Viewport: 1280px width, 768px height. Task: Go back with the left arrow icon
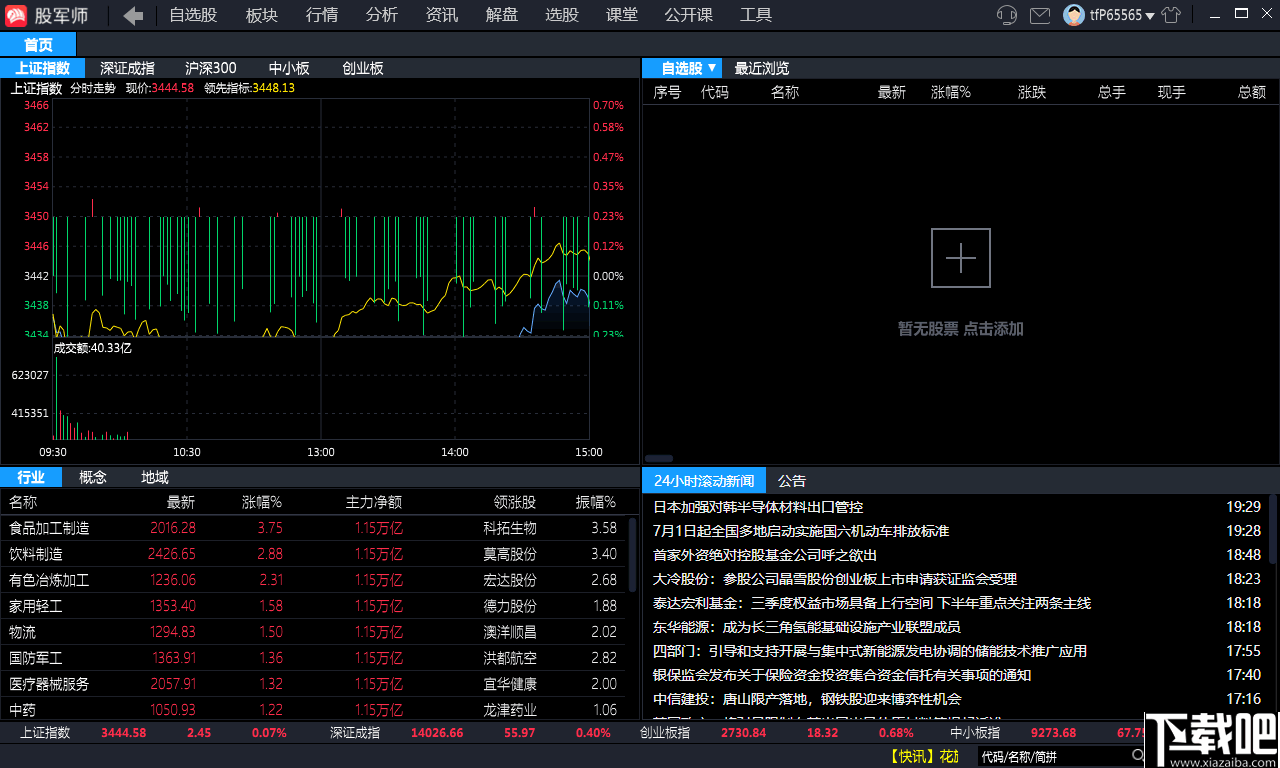133,15
